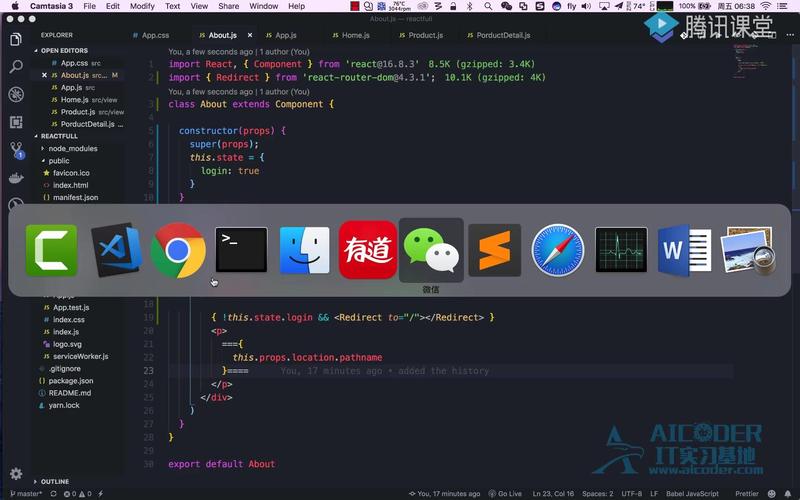Open the Help menu
The image size is (800, 500).
(296, 6)
